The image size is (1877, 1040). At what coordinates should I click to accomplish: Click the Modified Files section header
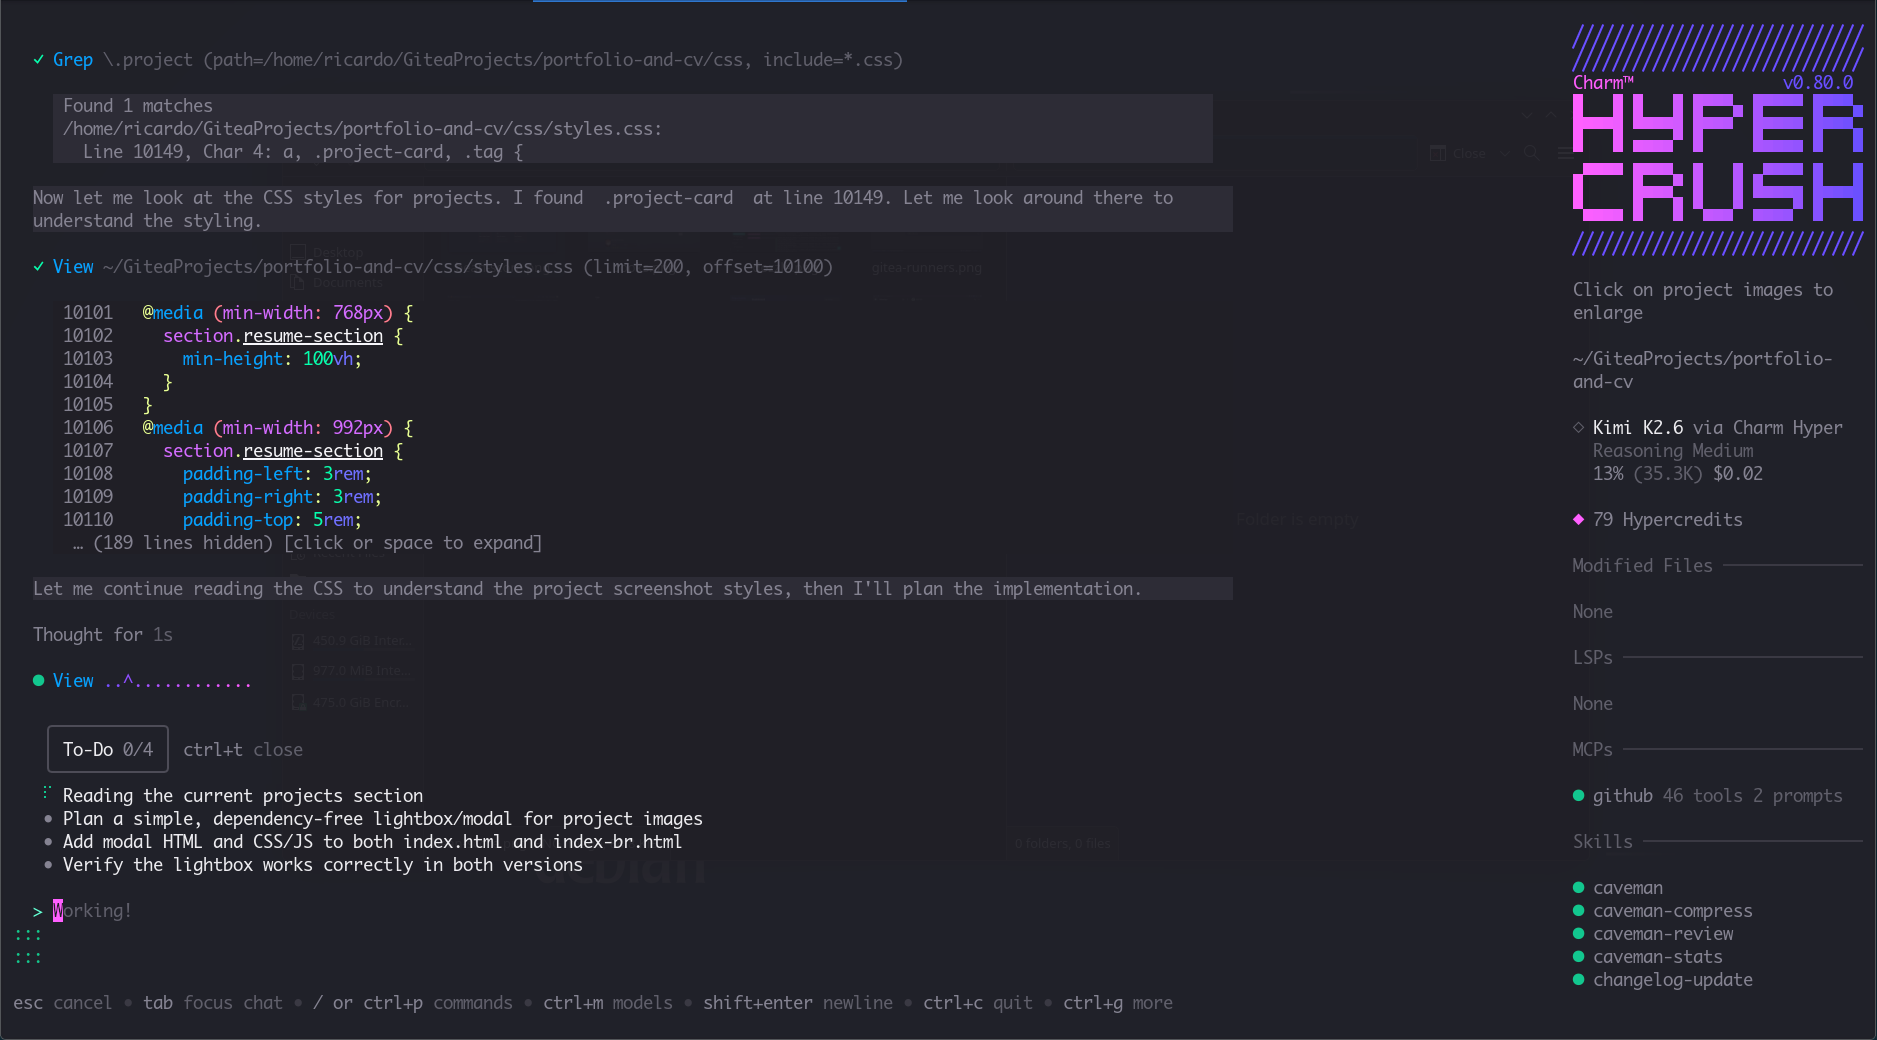click(x=1642, y=566)
